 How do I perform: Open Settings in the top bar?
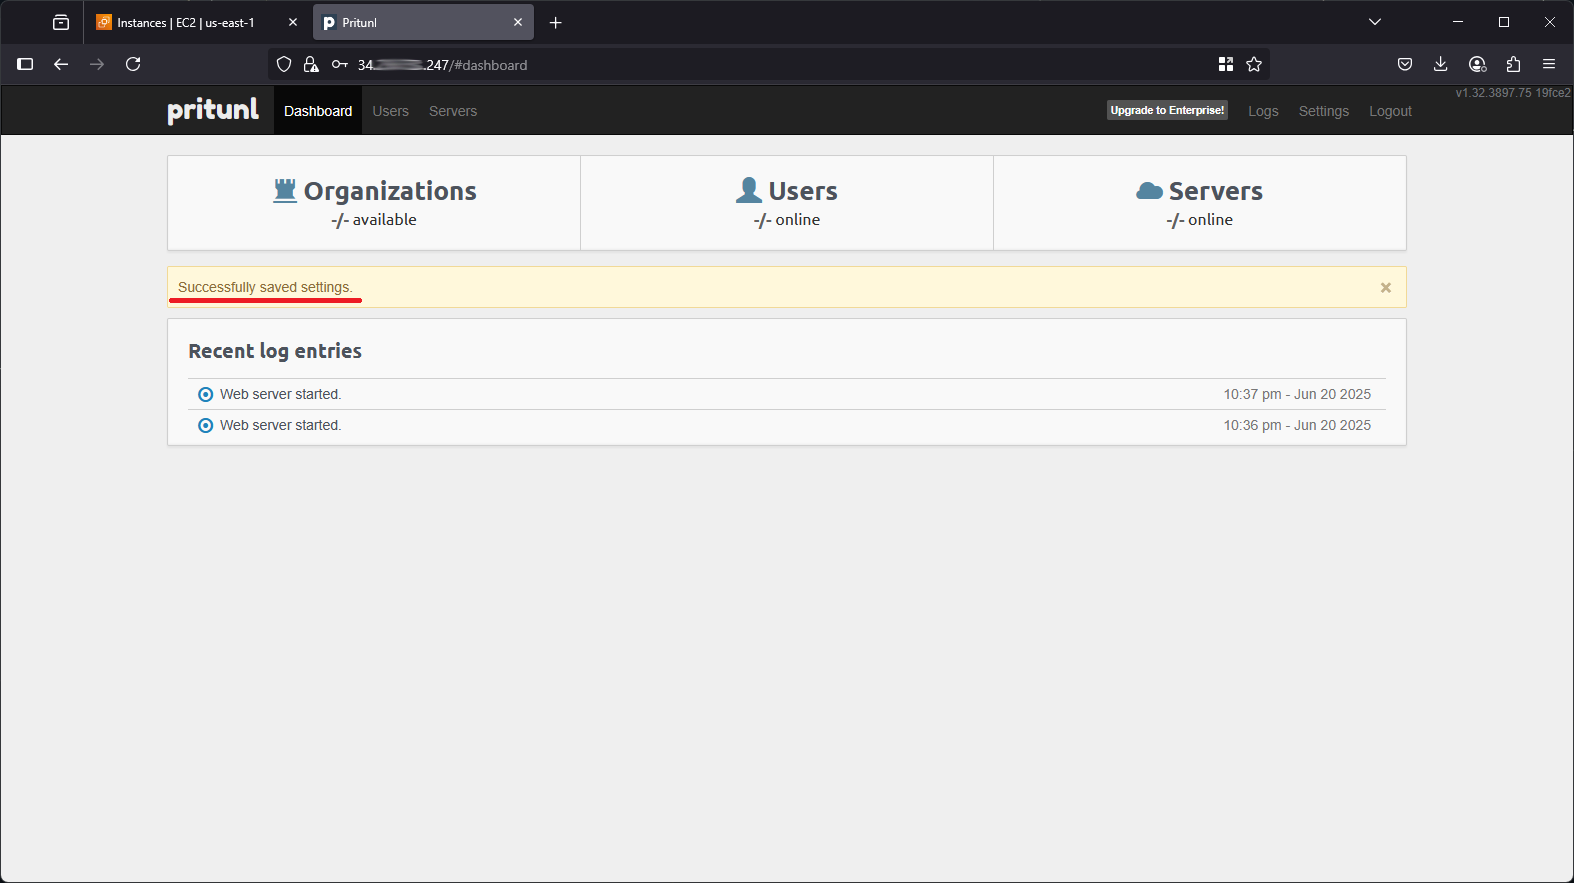coord(1324,111)
